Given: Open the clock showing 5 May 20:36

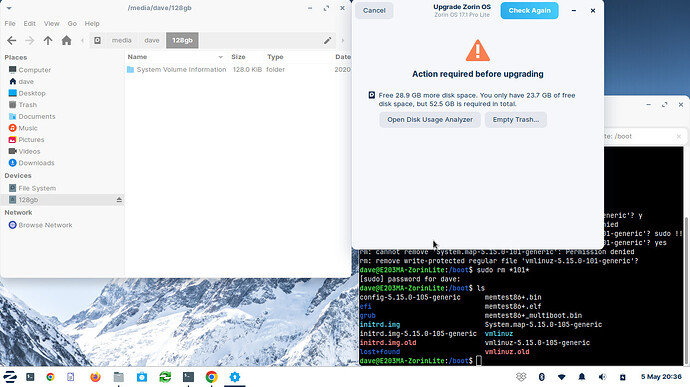Looking at the screenshot, I should click(661, 377).
